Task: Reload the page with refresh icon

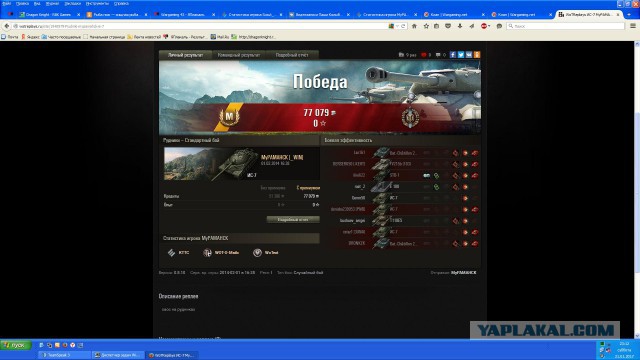Action: point(403,26)
